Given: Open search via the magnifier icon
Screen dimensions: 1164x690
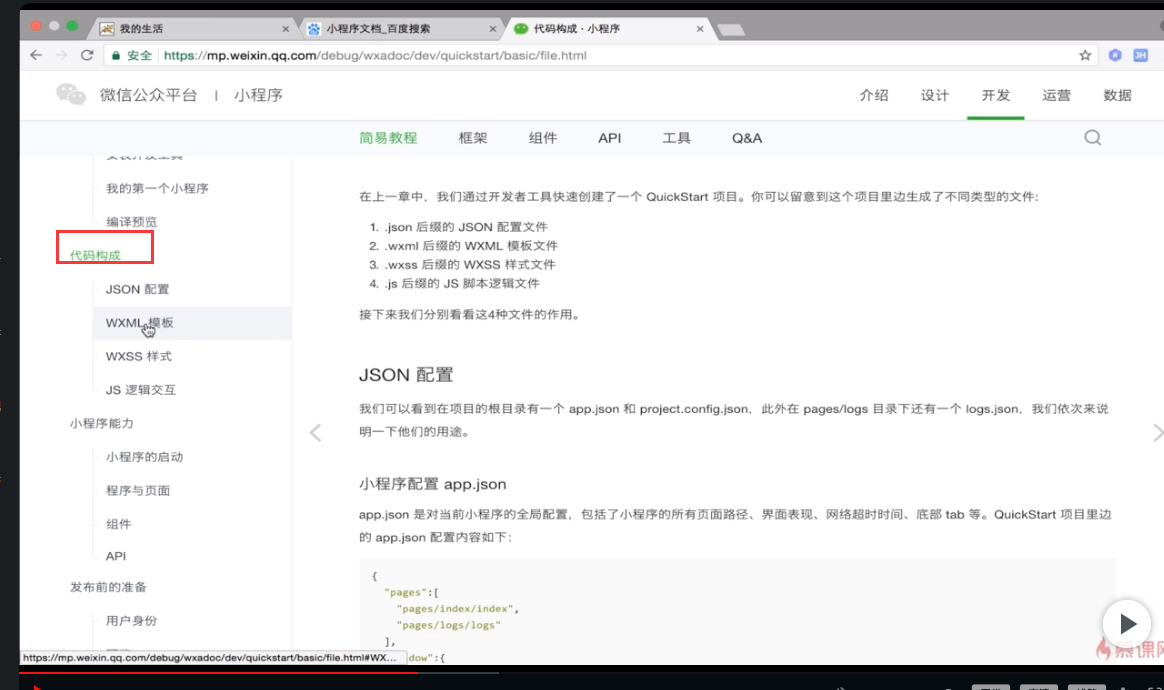Looking at the screenshot, I should (x=1092, y=137).
